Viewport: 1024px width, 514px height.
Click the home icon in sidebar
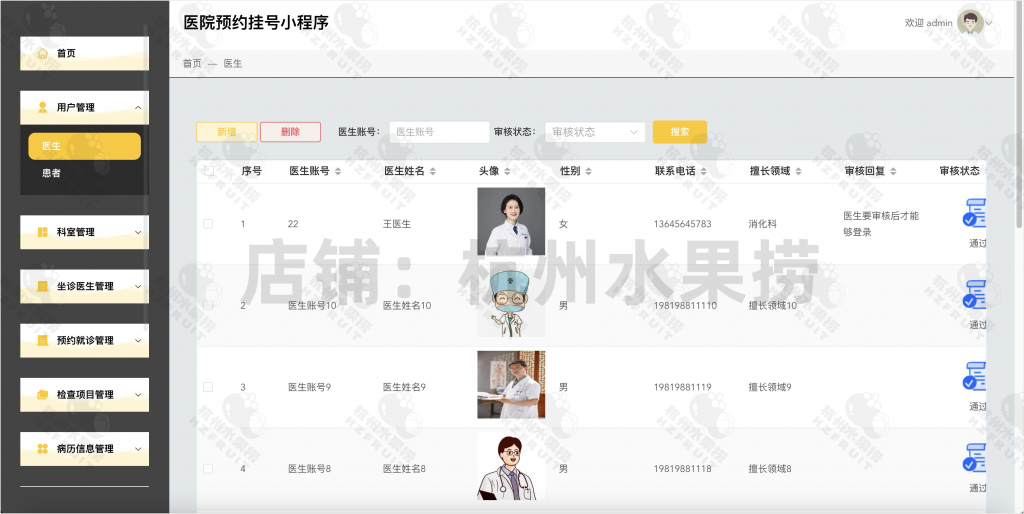42,53
